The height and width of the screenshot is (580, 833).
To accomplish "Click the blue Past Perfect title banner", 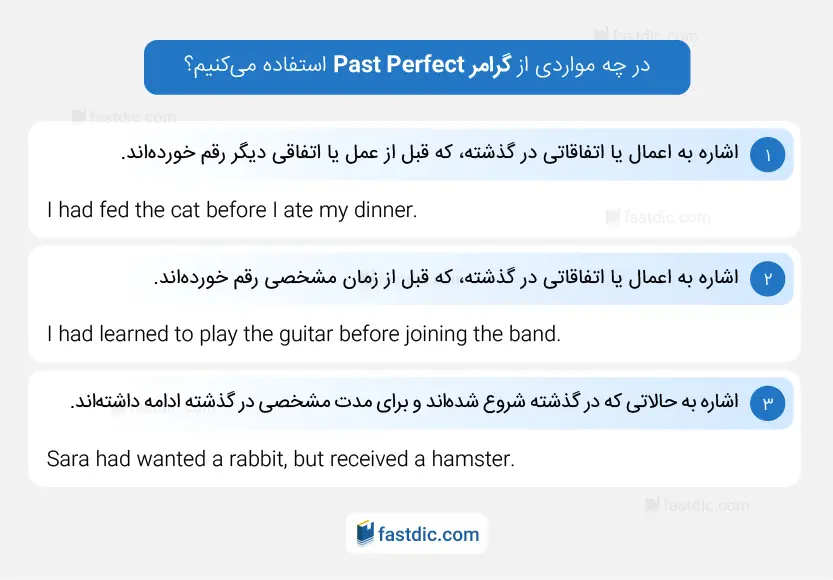I will [417, 67].
